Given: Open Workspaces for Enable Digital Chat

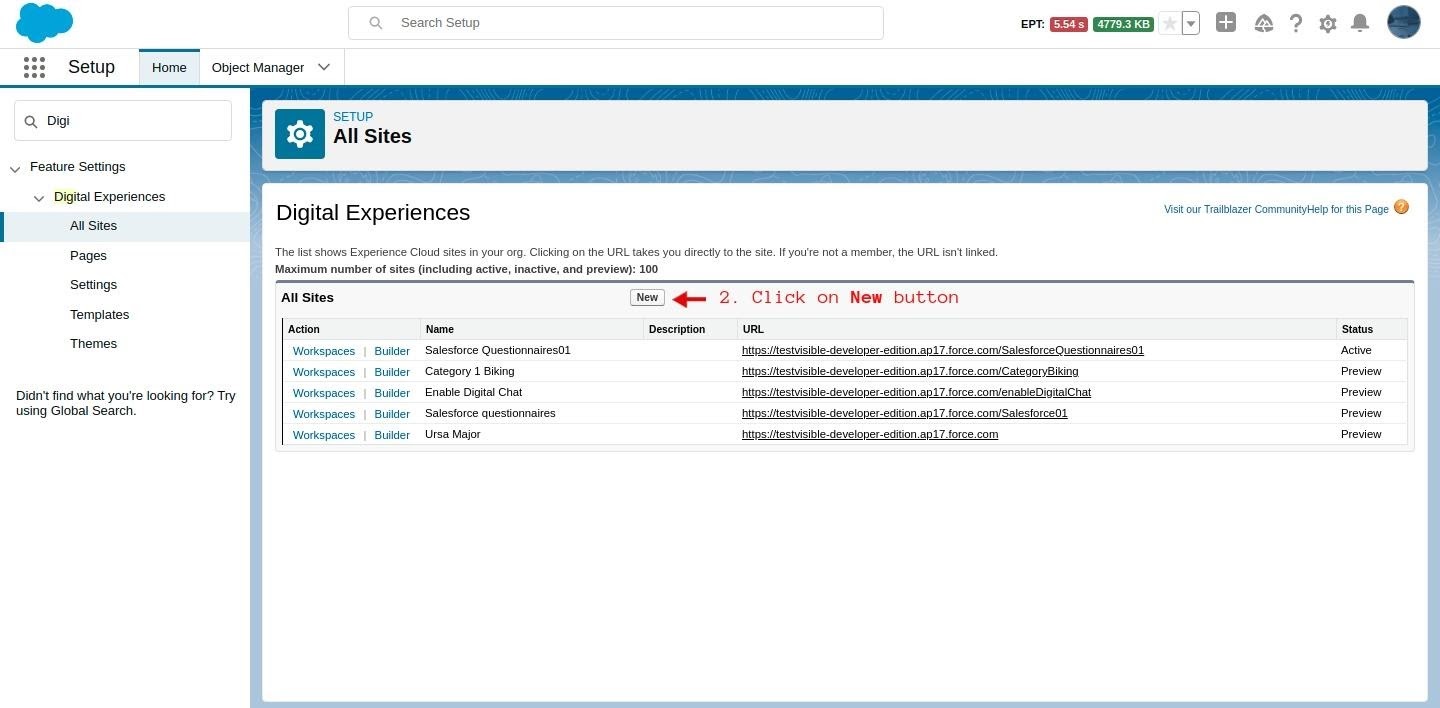Looking at the screenshot, I should (324, 393).
